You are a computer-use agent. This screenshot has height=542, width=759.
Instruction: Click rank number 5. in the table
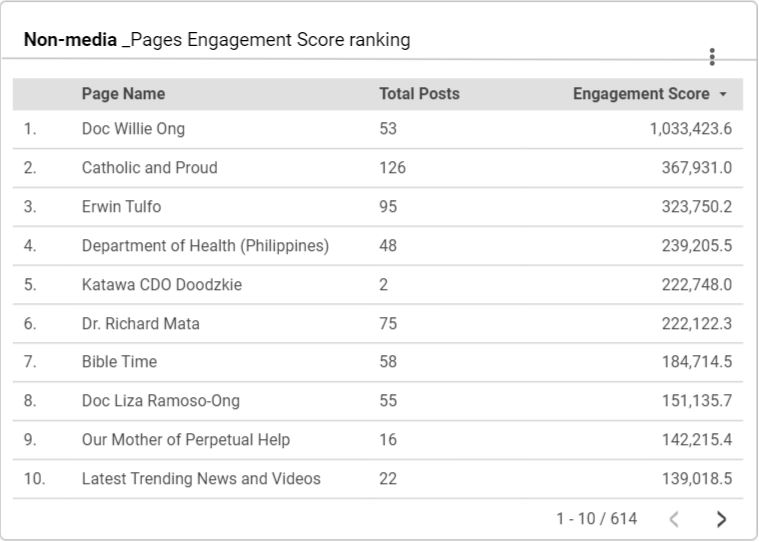(x=30, y=285)
